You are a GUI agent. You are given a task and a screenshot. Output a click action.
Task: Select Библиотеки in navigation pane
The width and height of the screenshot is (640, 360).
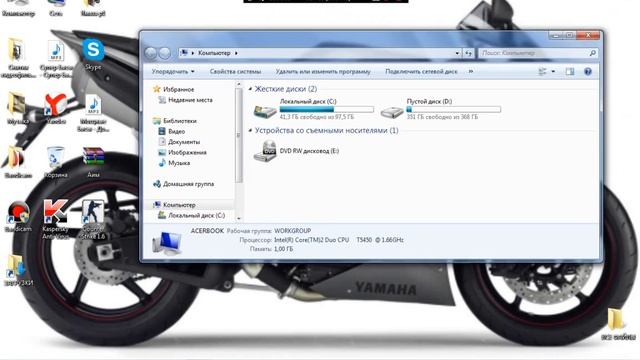pos(180,121)
